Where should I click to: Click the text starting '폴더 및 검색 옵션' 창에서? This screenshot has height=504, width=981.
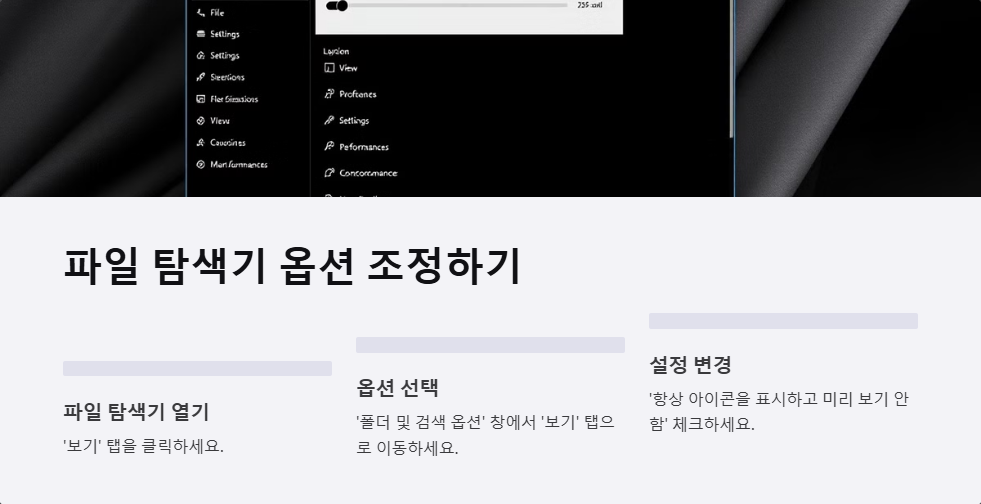[x=485, y=435]
